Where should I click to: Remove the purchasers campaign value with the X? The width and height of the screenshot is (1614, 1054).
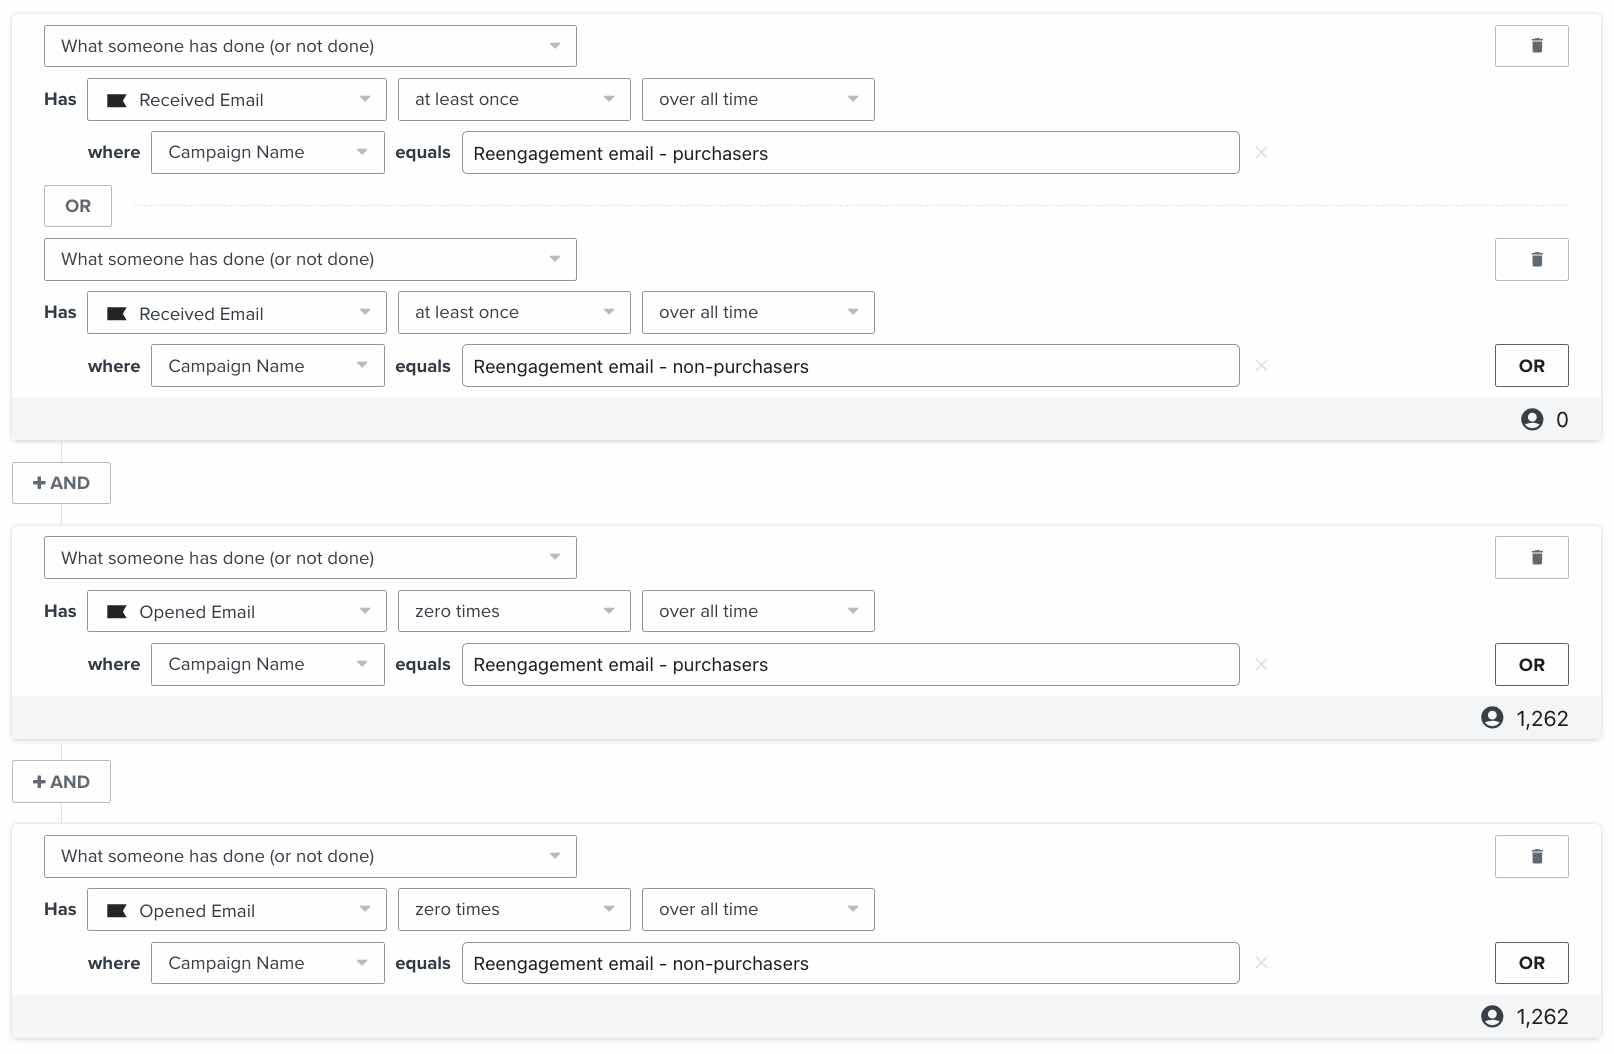tap(1261, 153)
